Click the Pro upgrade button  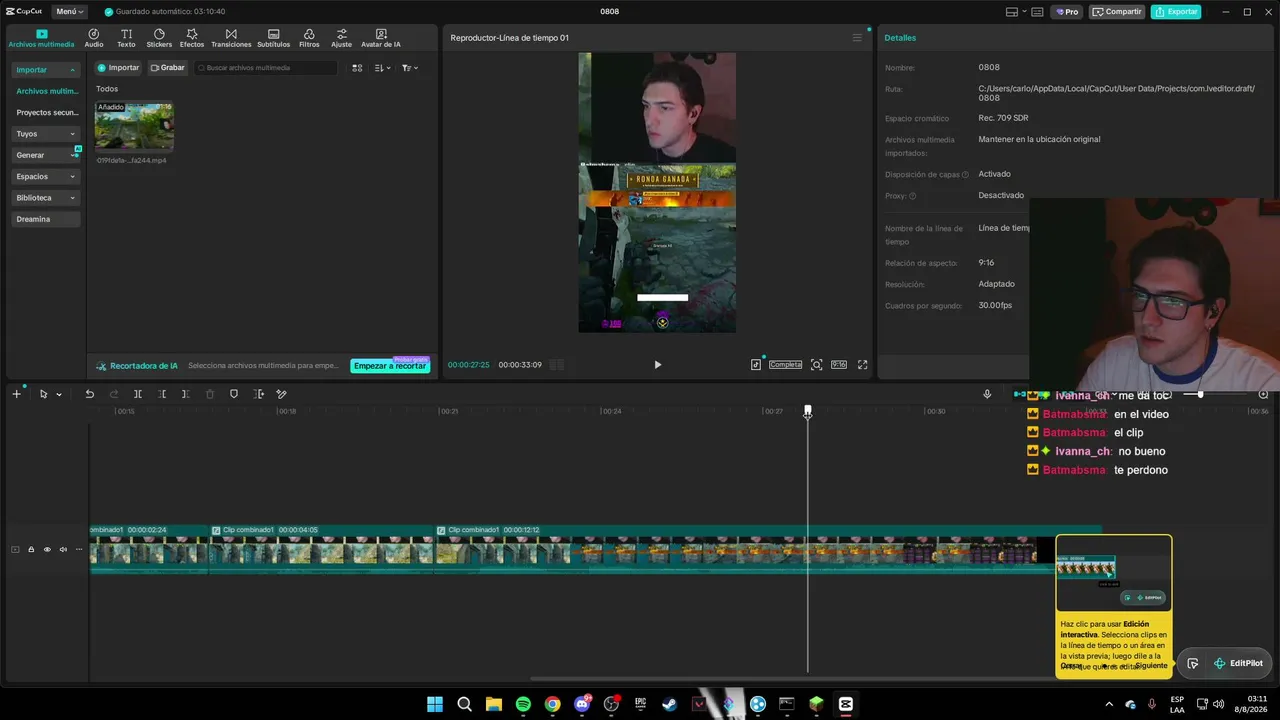(1066, 12)
